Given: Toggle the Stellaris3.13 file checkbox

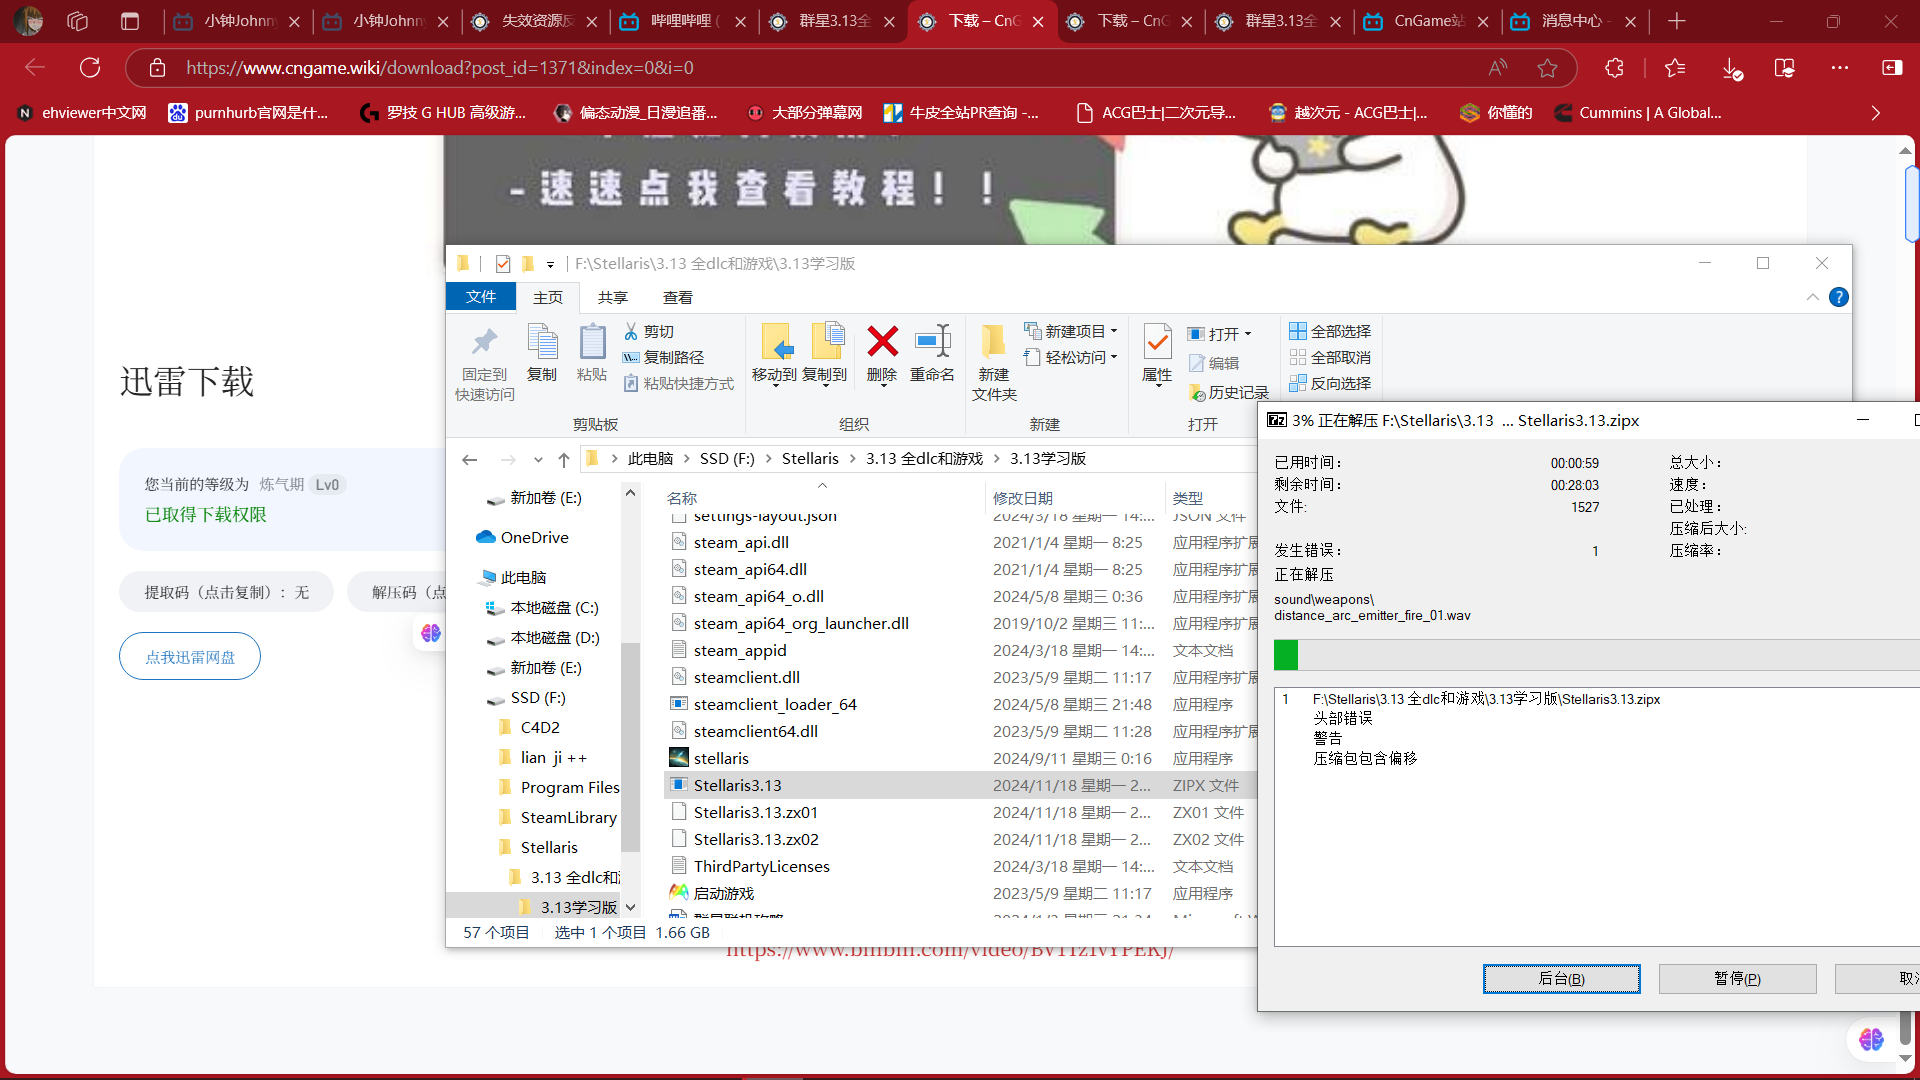Looking at the screenshot, I should 679,785.
